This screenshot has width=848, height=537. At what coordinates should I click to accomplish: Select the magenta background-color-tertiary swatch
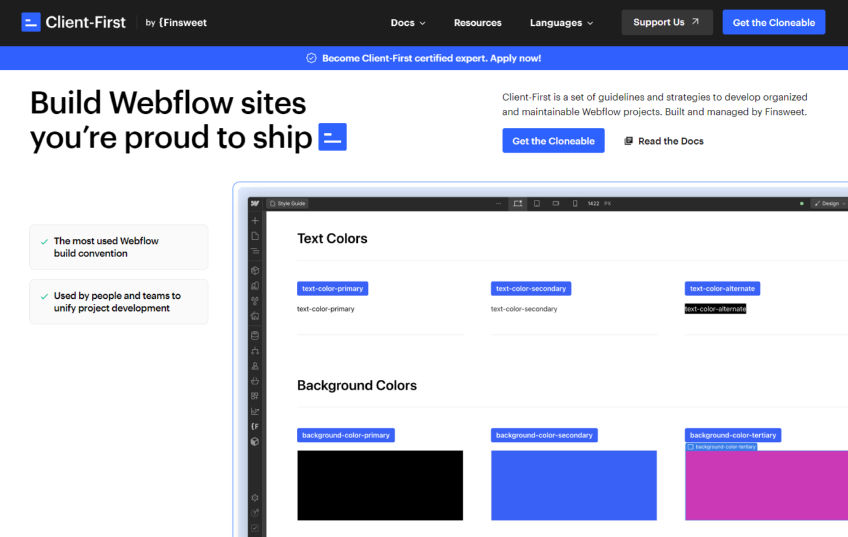pyautogui.click(x=766, y=485)
